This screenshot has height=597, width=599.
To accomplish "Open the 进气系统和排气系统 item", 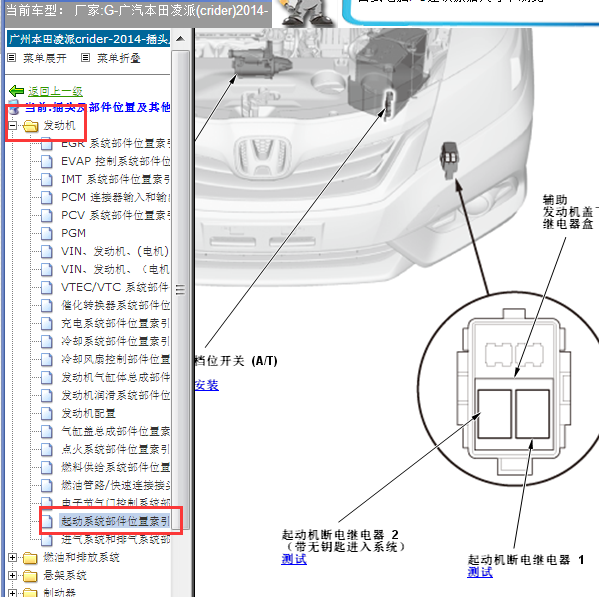I will [115, 539].
